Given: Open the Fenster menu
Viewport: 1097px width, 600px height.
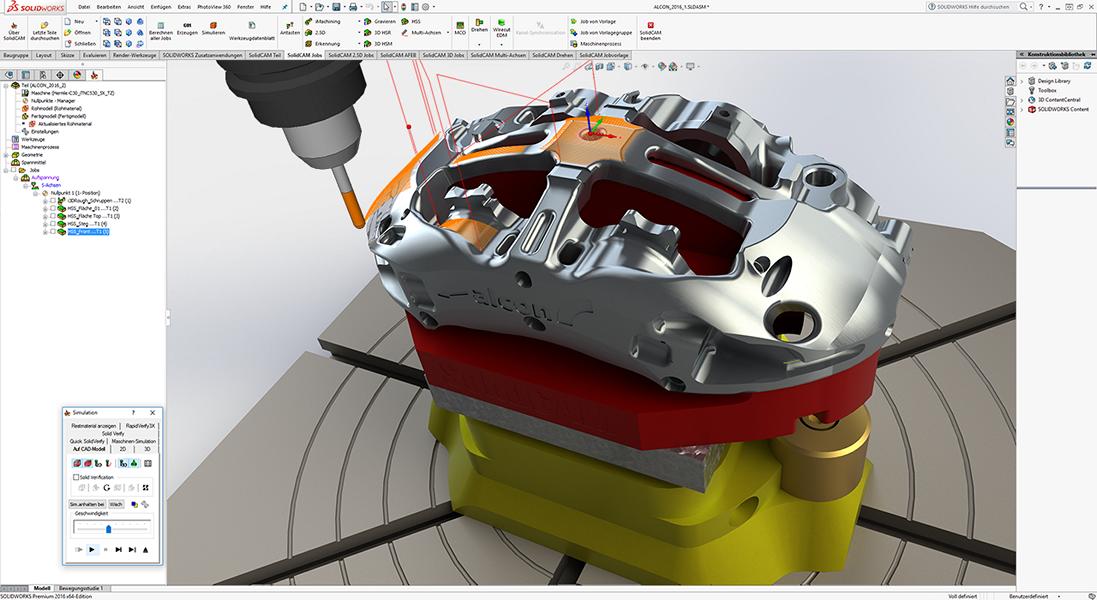Looking at the screenshot, I should tap(246, 7).
